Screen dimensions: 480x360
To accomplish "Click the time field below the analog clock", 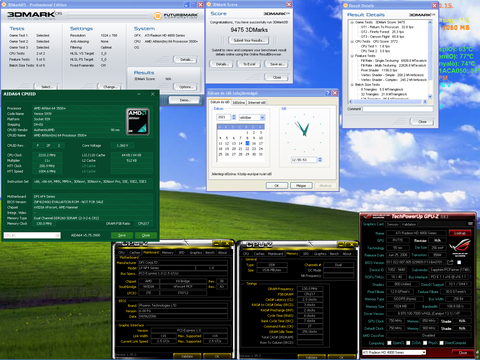I will [x=304, y=160].
